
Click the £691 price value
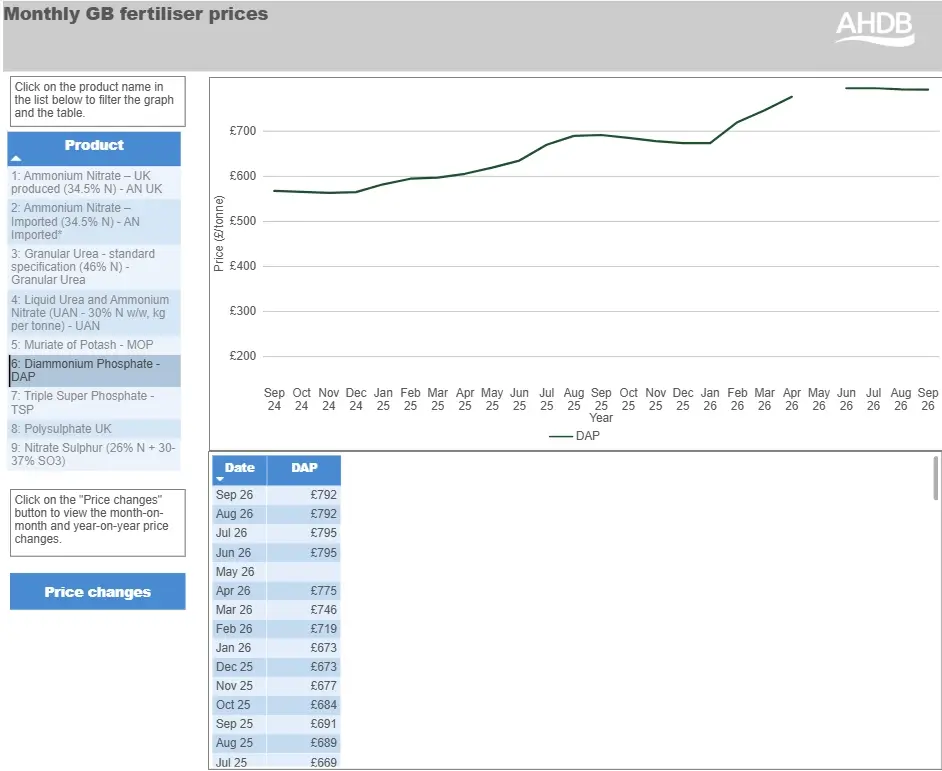[323, 724]
